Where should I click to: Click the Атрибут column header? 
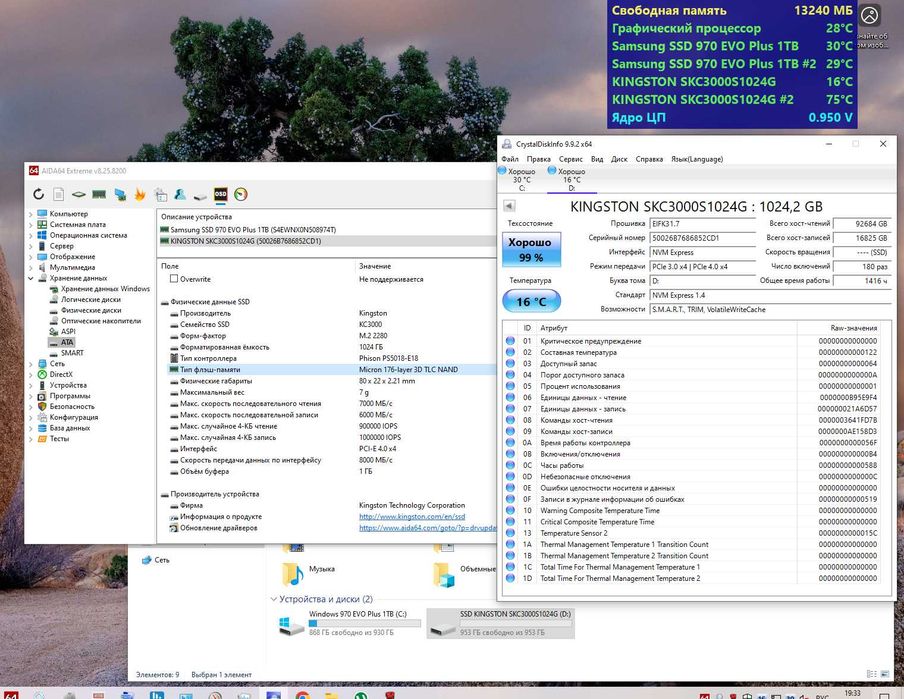(x=553, y=328)
